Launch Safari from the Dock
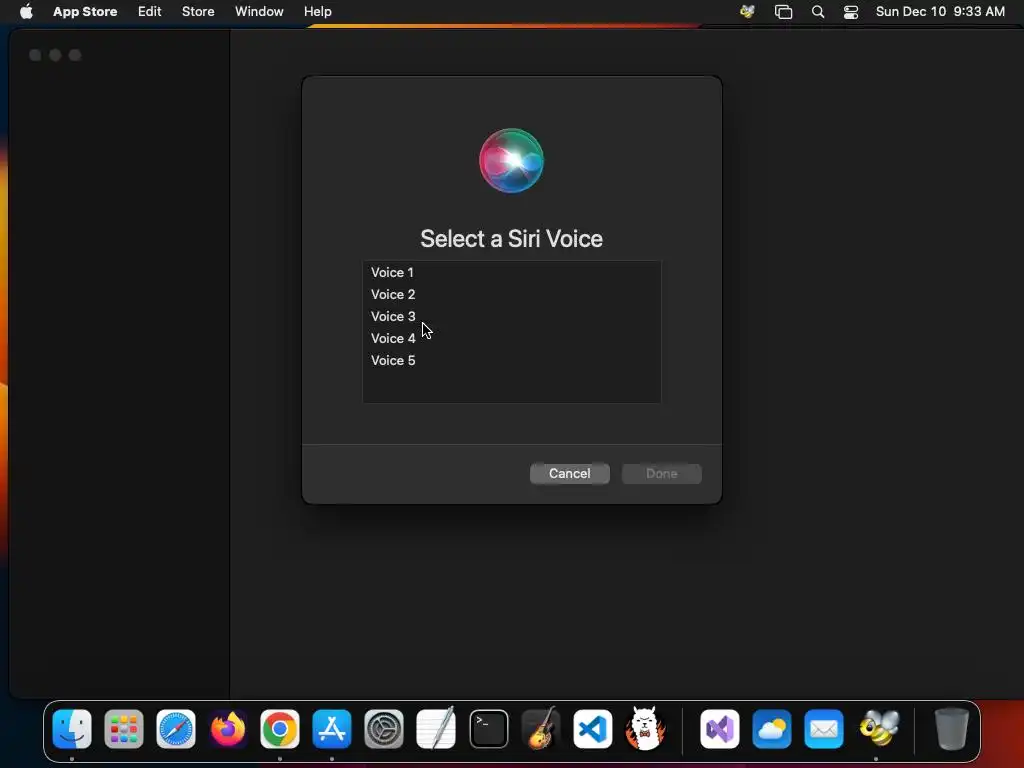 pos(176,729)
